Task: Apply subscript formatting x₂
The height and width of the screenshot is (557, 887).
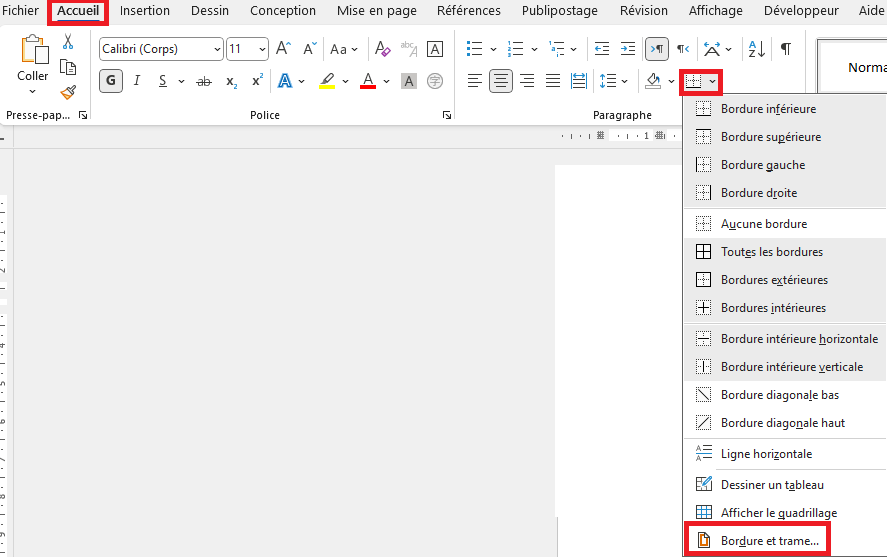Action: (231, 82)
